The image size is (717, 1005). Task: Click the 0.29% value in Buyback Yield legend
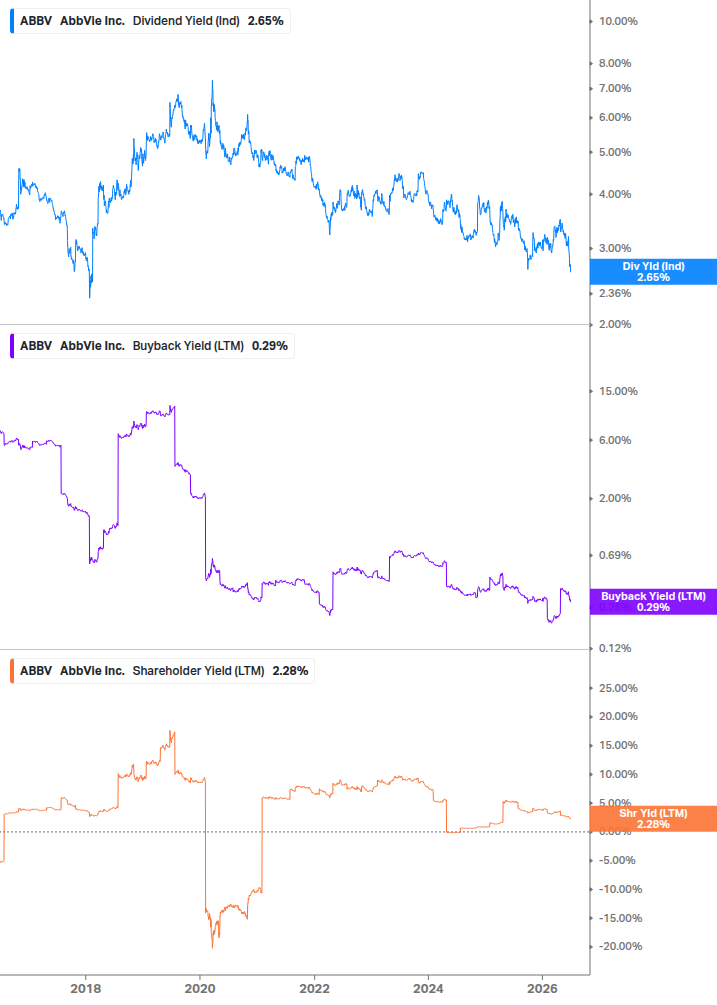click(x=270, y=346)
